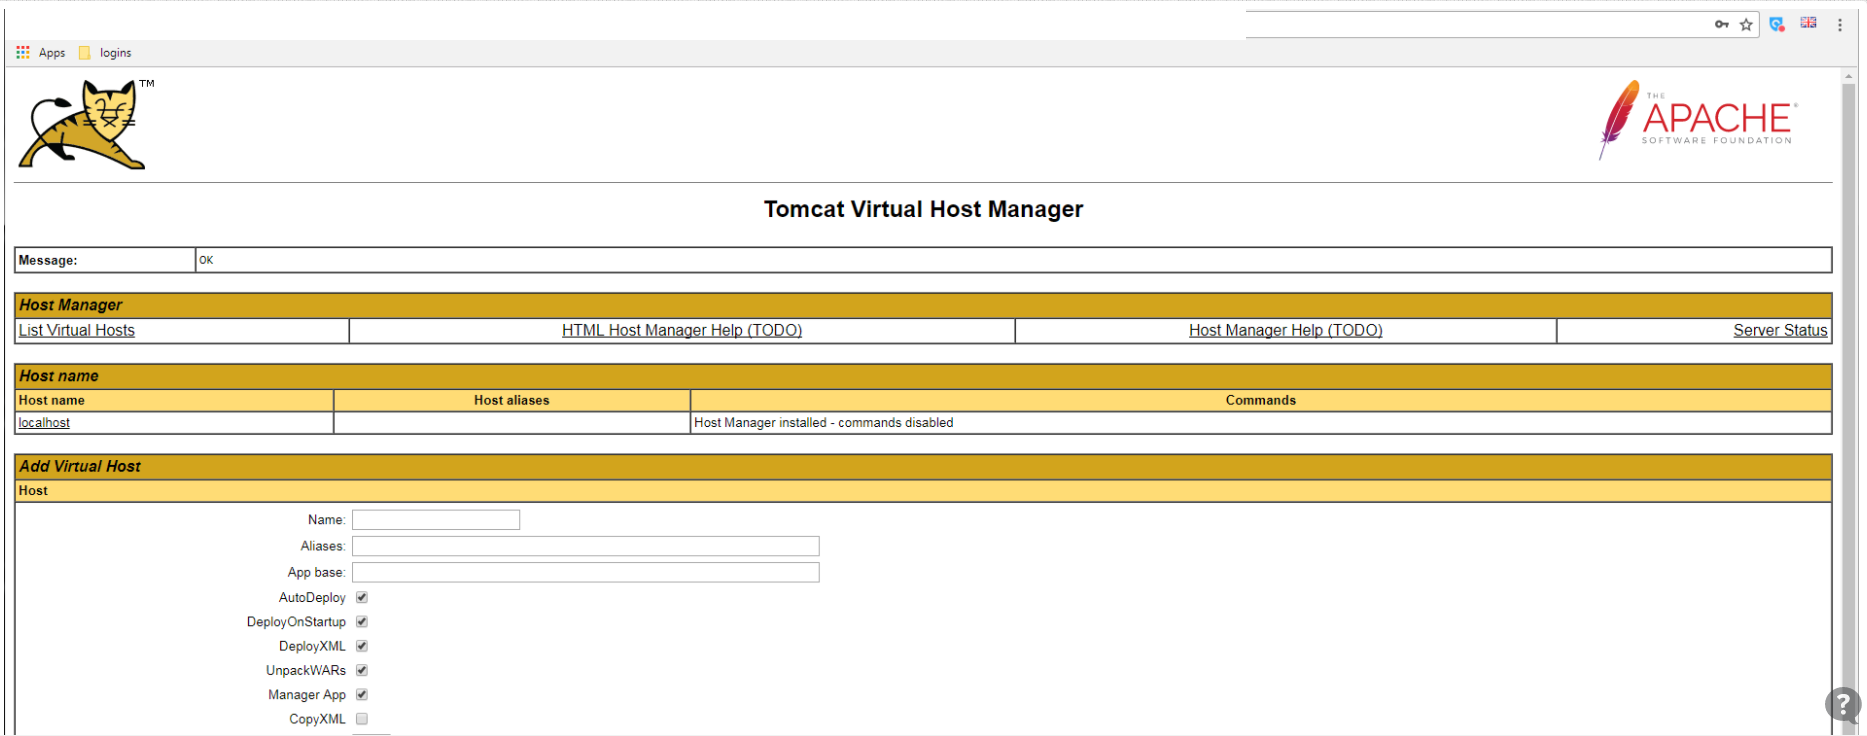Click the OK message text

coord(206,260)
